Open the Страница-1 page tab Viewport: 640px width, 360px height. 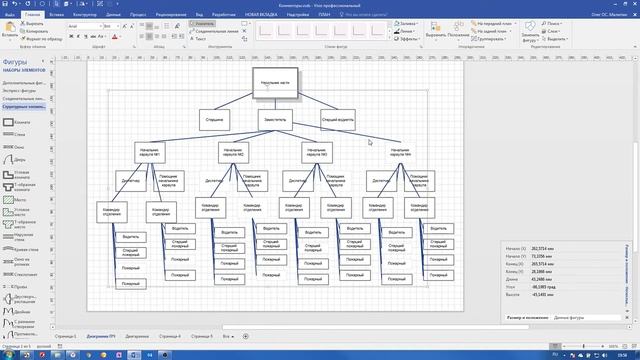(65, 336)
